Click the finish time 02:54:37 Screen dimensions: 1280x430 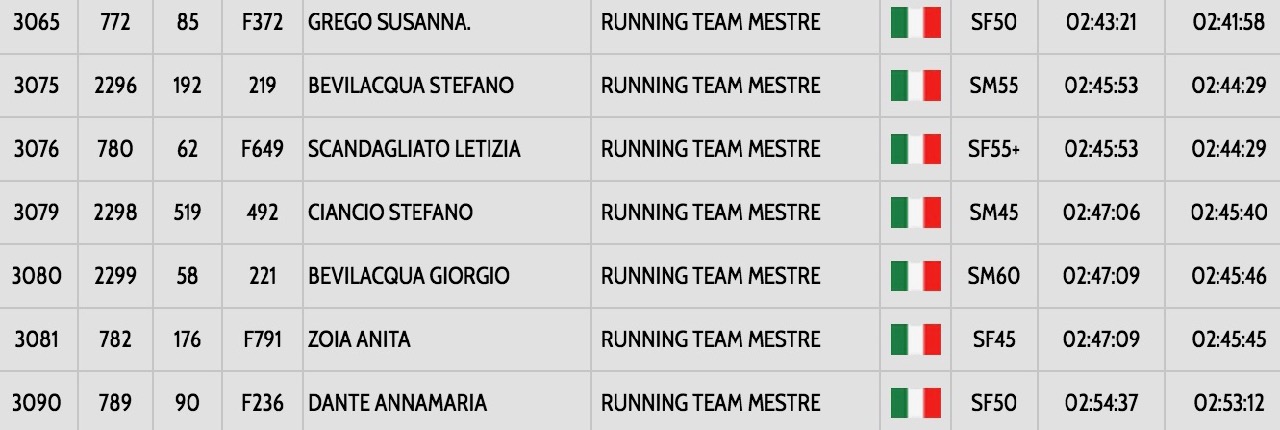tap(1101, 403)
